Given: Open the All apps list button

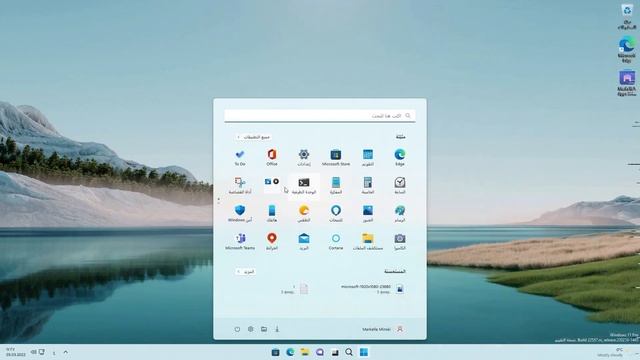Looking at the screenshot, I should (253, 137).
